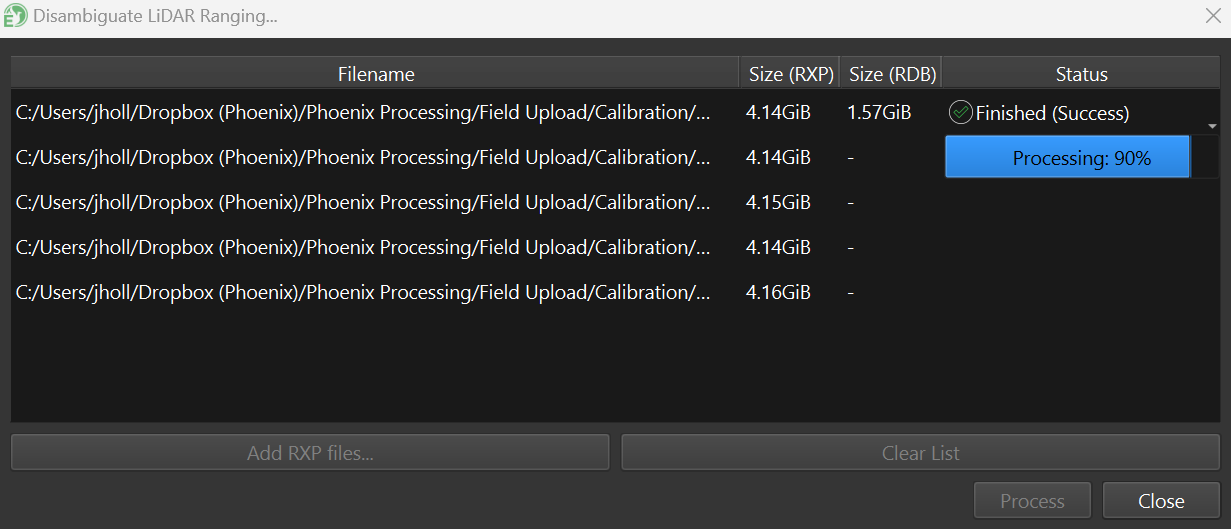Click the Add RXP files... button
The width and height of the screenshot is (1231, 529).
click(310, 453)
